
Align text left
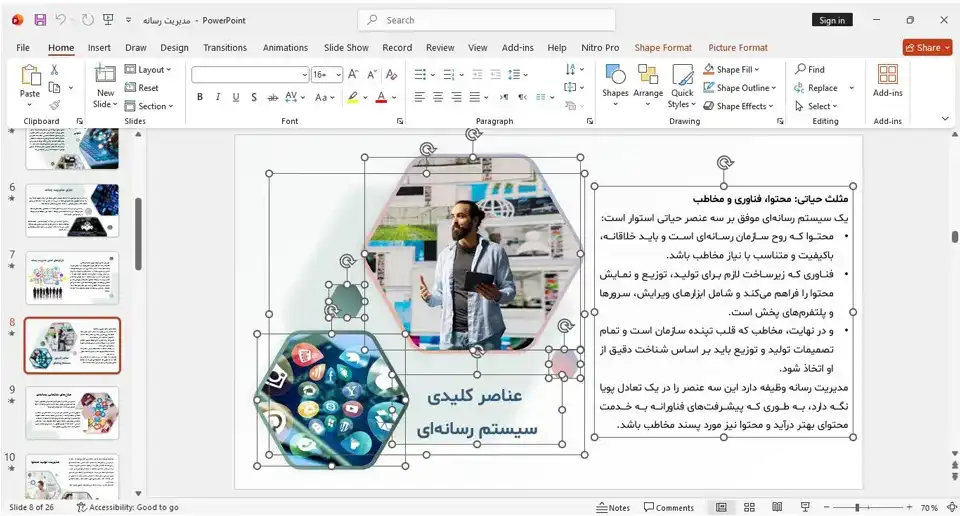[x=419, y=97]
